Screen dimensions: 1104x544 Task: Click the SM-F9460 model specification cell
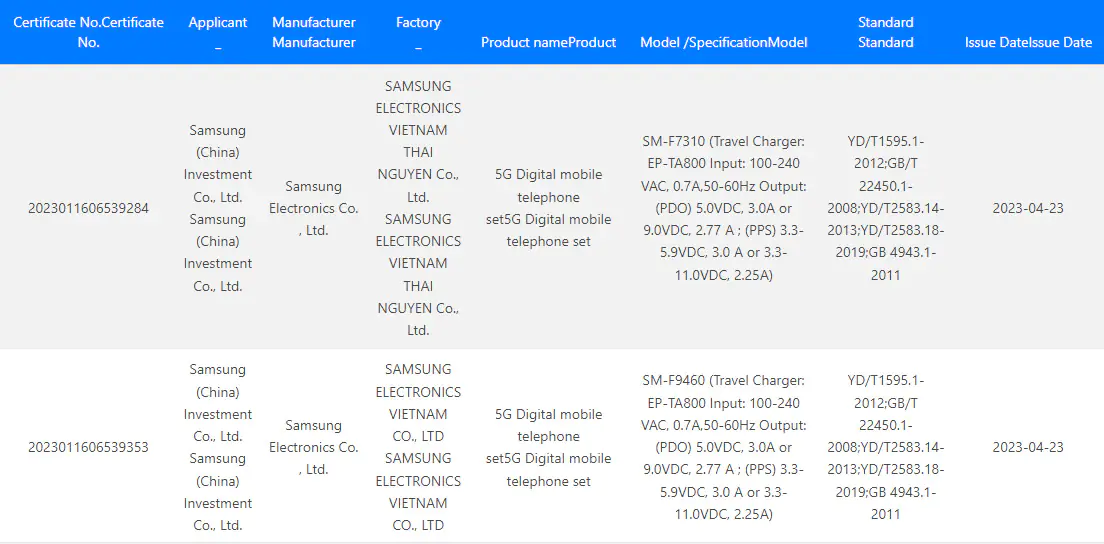coord(724,447)
